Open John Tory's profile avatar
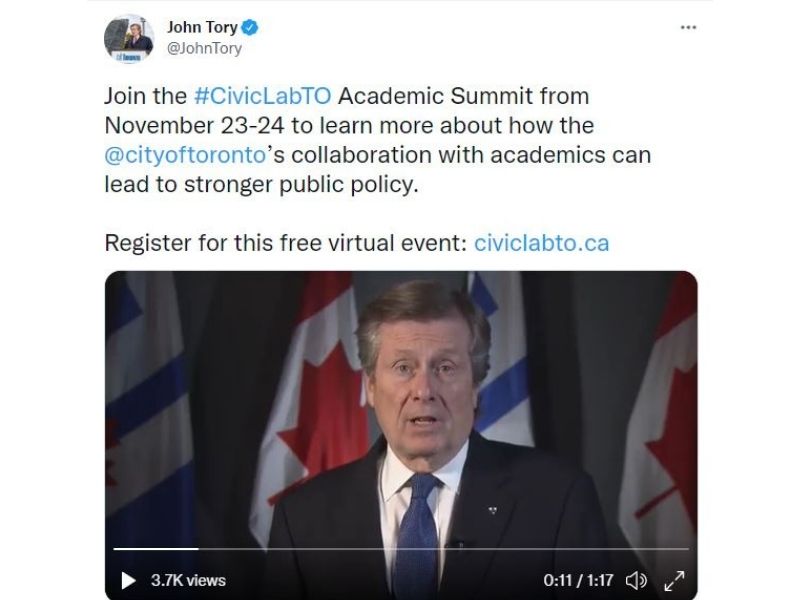 coord(129,39)
